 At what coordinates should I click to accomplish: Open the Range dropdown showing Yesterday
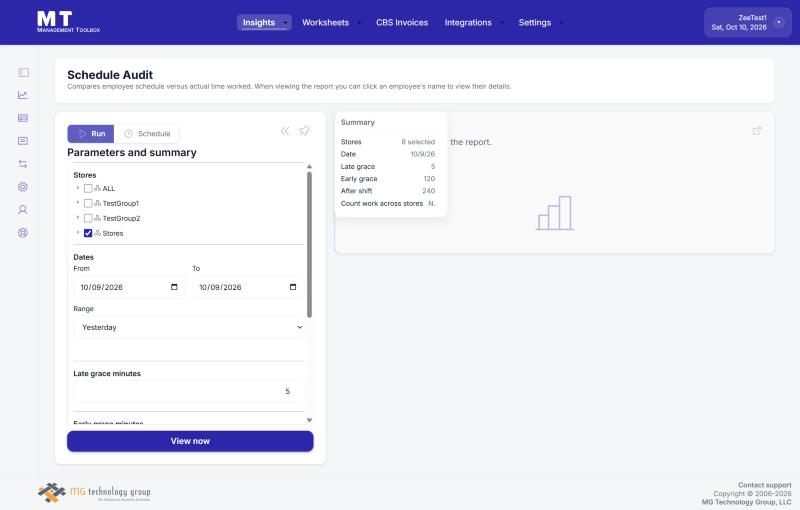click(189, 327)
